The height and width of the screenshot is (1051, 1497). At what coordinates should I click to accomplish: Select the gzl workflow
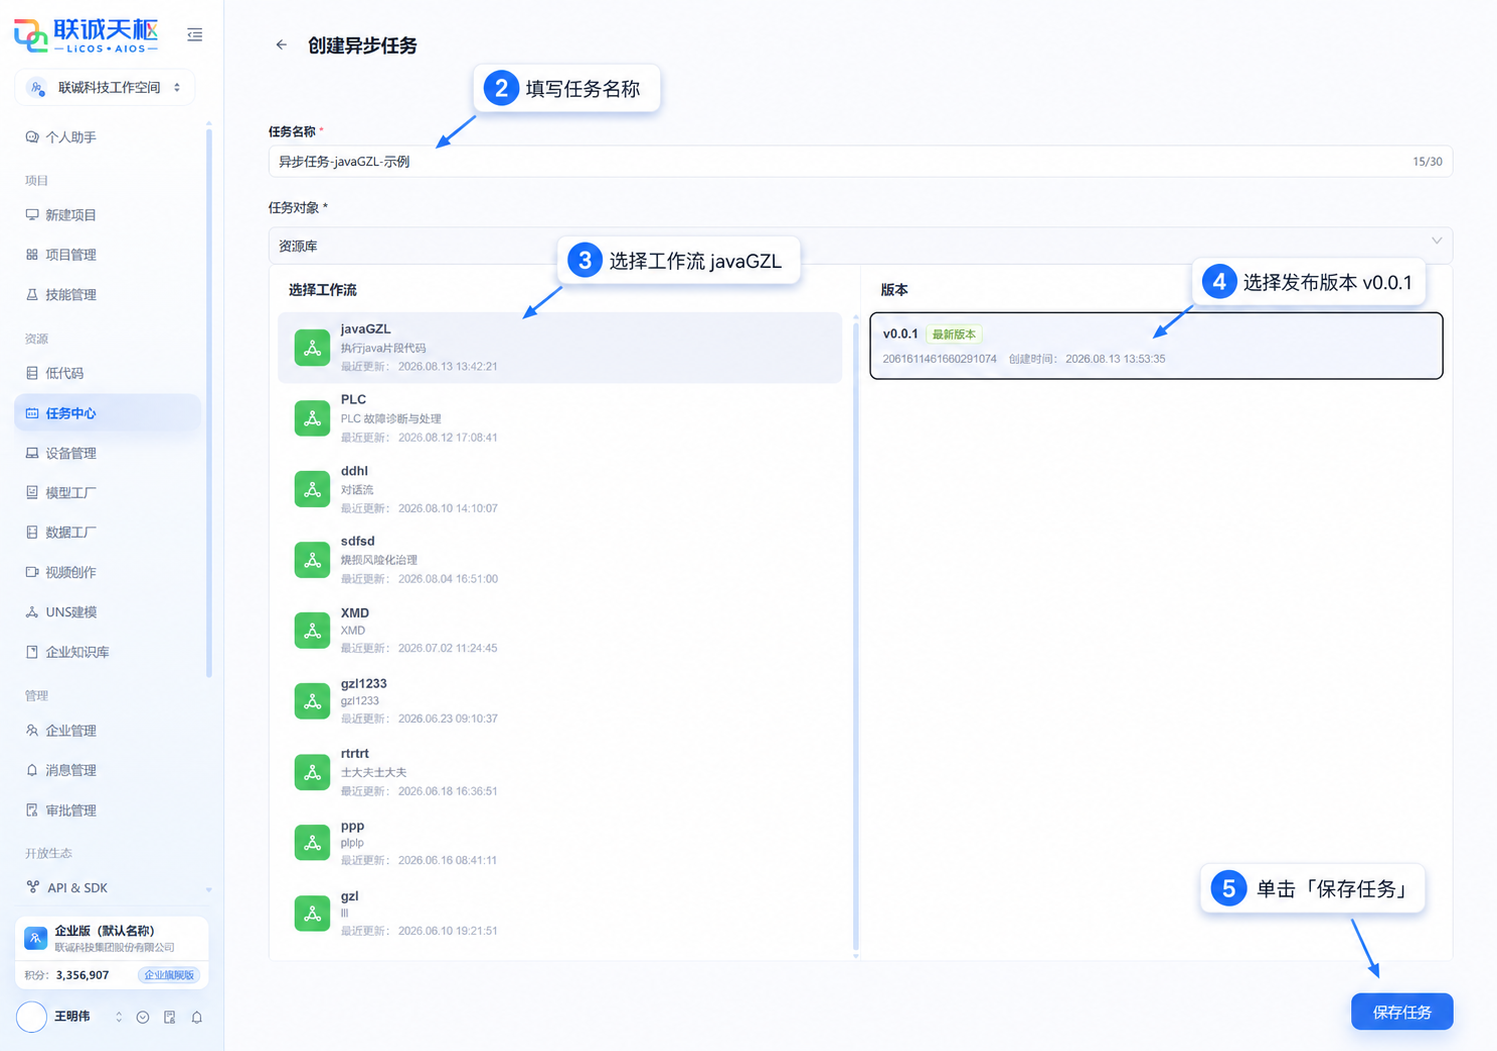(560, 913)
